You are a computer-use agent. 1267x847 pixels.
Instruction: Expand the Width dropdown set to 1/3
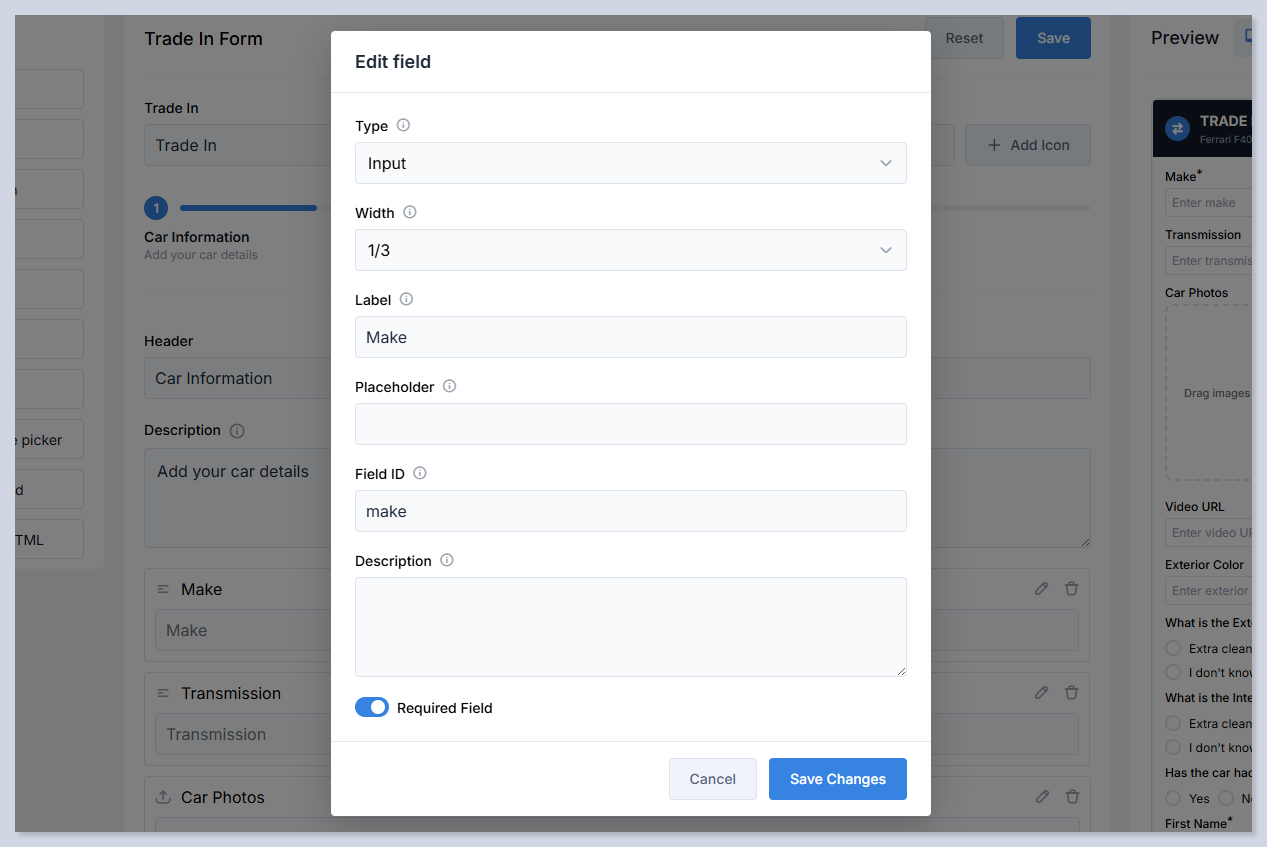tap(630, 250)
